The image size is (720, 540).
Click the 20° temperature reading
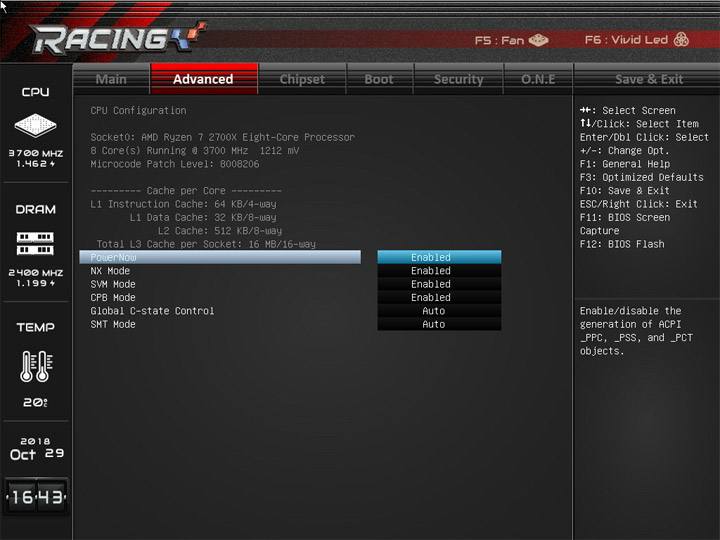pos(35,402)
